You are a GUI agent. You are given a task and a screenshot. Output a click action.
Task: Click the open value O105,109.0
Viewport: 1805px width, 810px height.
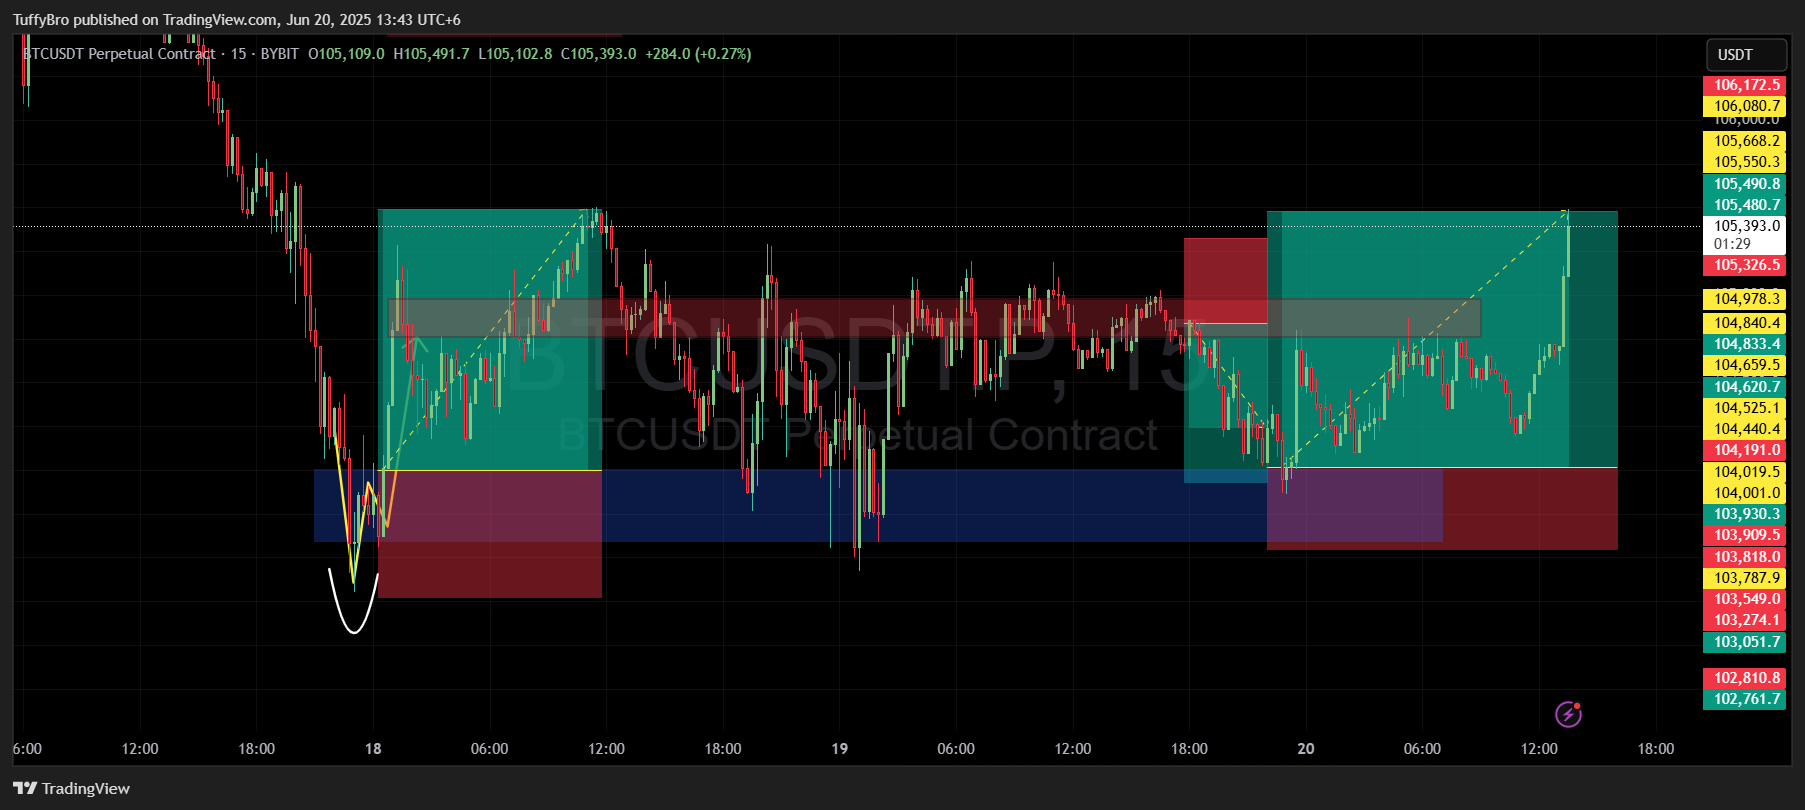pos(346,54)
